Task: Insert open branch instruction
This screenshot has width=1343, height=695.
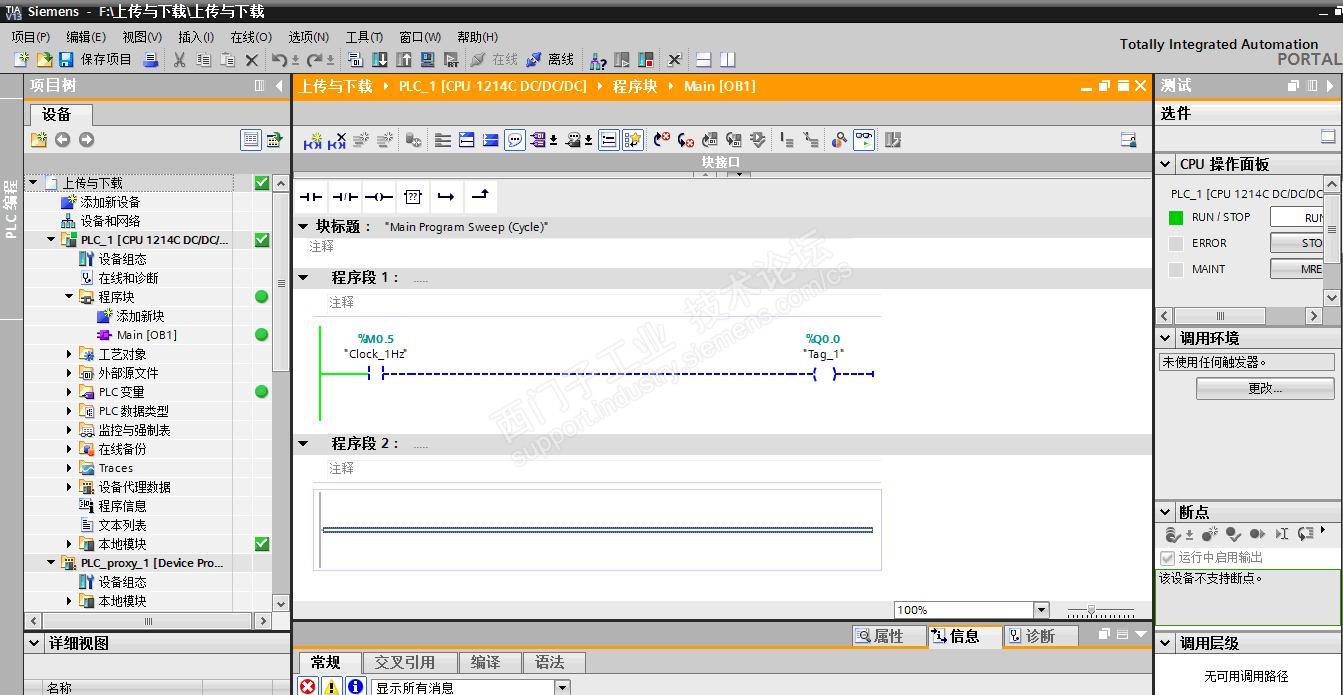Action: pyautogui.click(x=446, y=197)
